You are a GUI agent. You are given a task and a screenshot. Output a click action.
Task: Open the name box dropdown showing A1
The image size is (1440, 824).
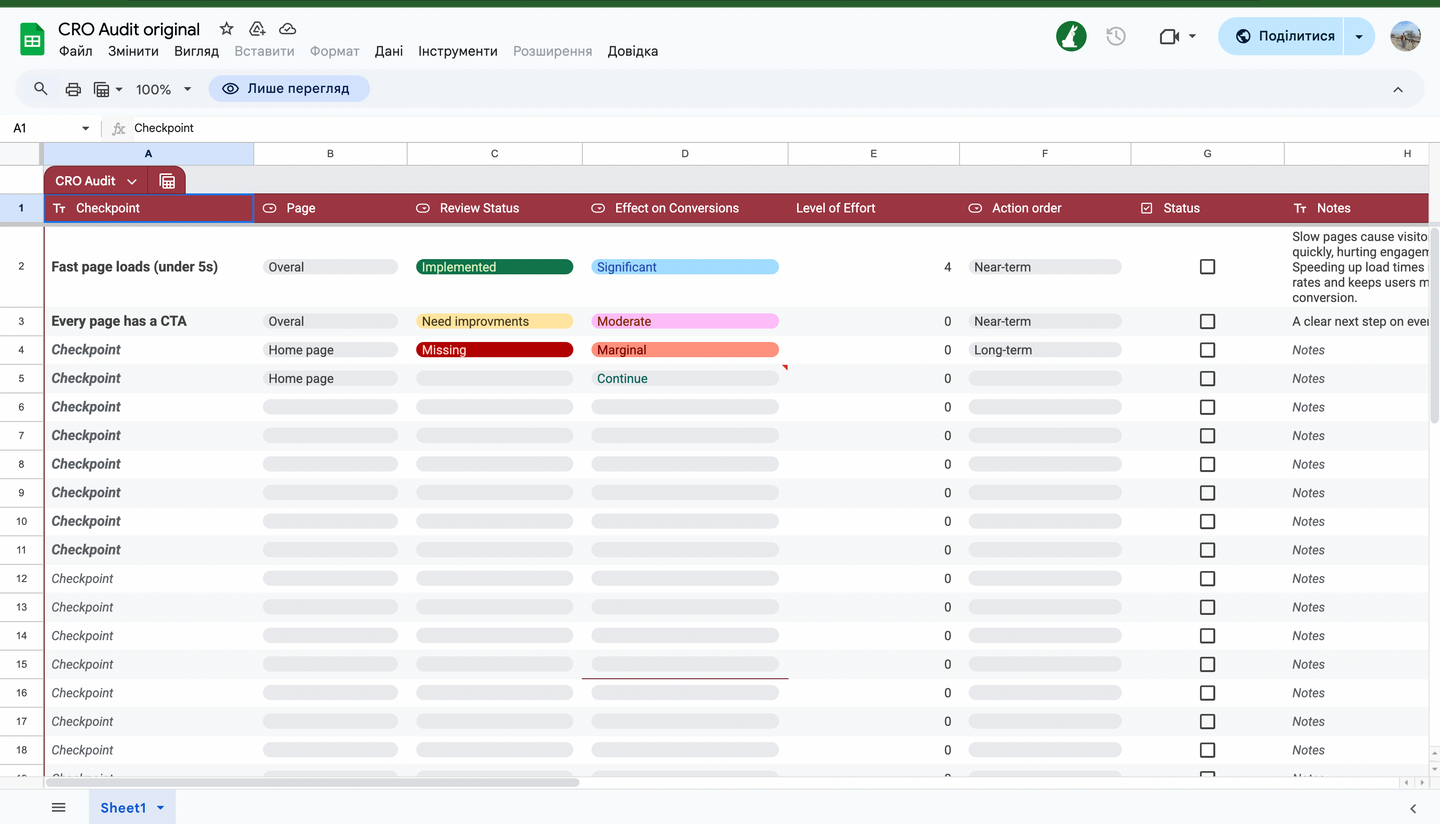pyautogui.click(x=86, y=128)
